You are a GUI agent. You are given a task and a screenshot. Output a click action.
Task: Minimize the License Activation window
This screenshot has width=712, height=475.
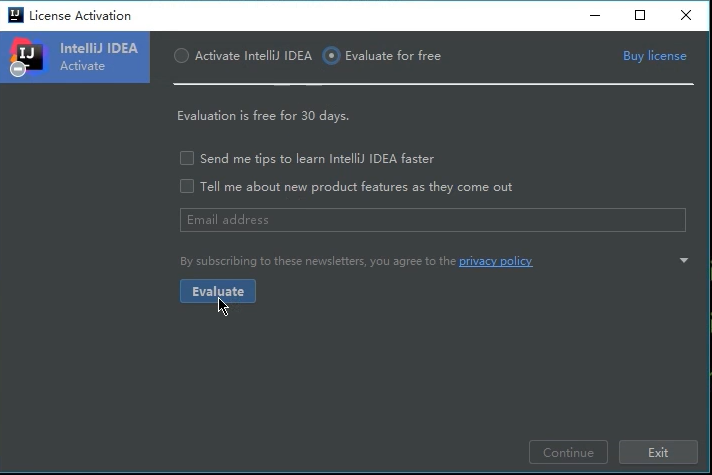tap(595, 15)
